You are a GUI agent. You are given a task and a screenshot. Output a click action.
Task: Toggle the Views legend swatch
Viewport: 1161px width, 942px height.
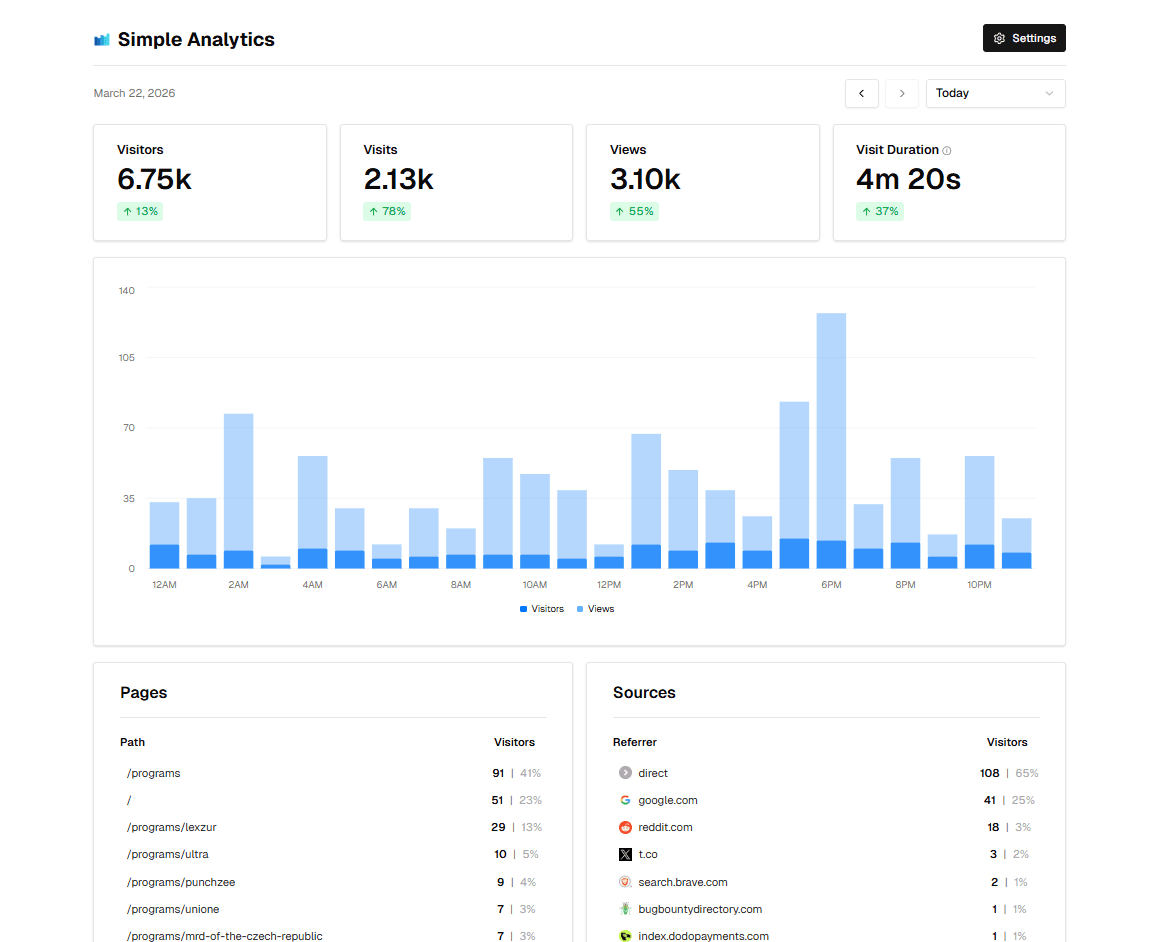[x=580, y=609]
